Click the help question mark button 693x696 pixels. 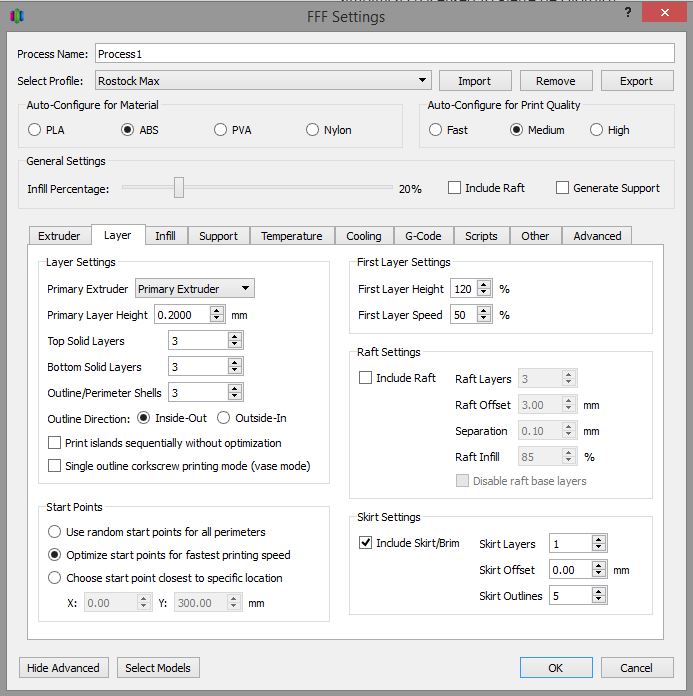[x=627, y=12]
